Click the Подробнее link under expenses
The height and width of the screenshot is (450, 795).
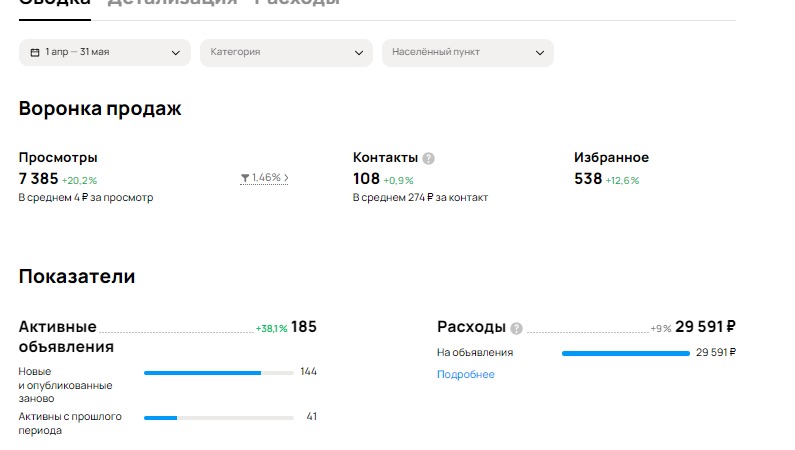tap(465, 375)
